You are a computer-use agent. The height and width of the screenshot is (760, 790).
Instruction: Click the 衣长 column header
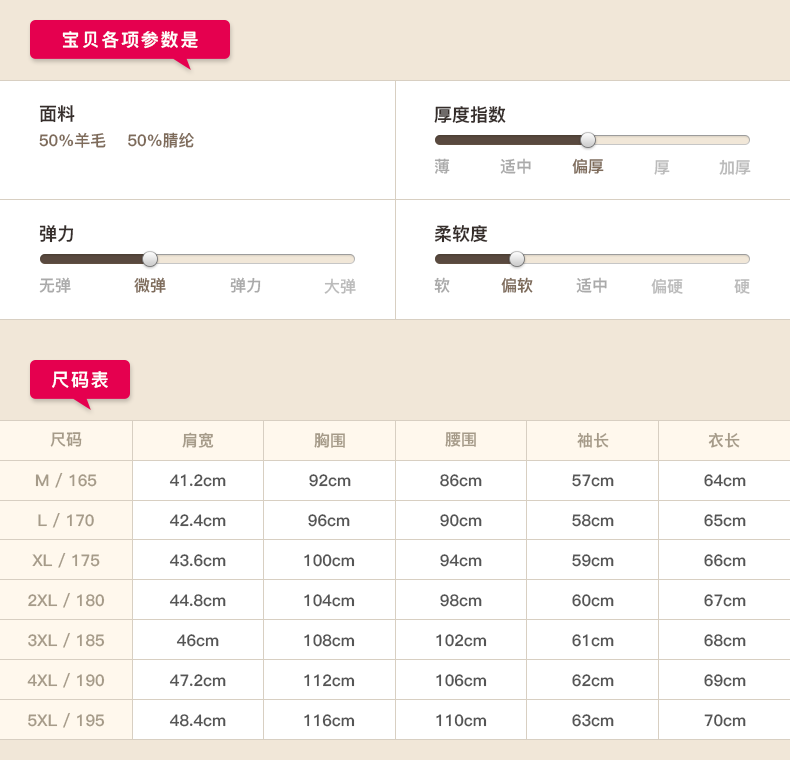tap(724, 440)
